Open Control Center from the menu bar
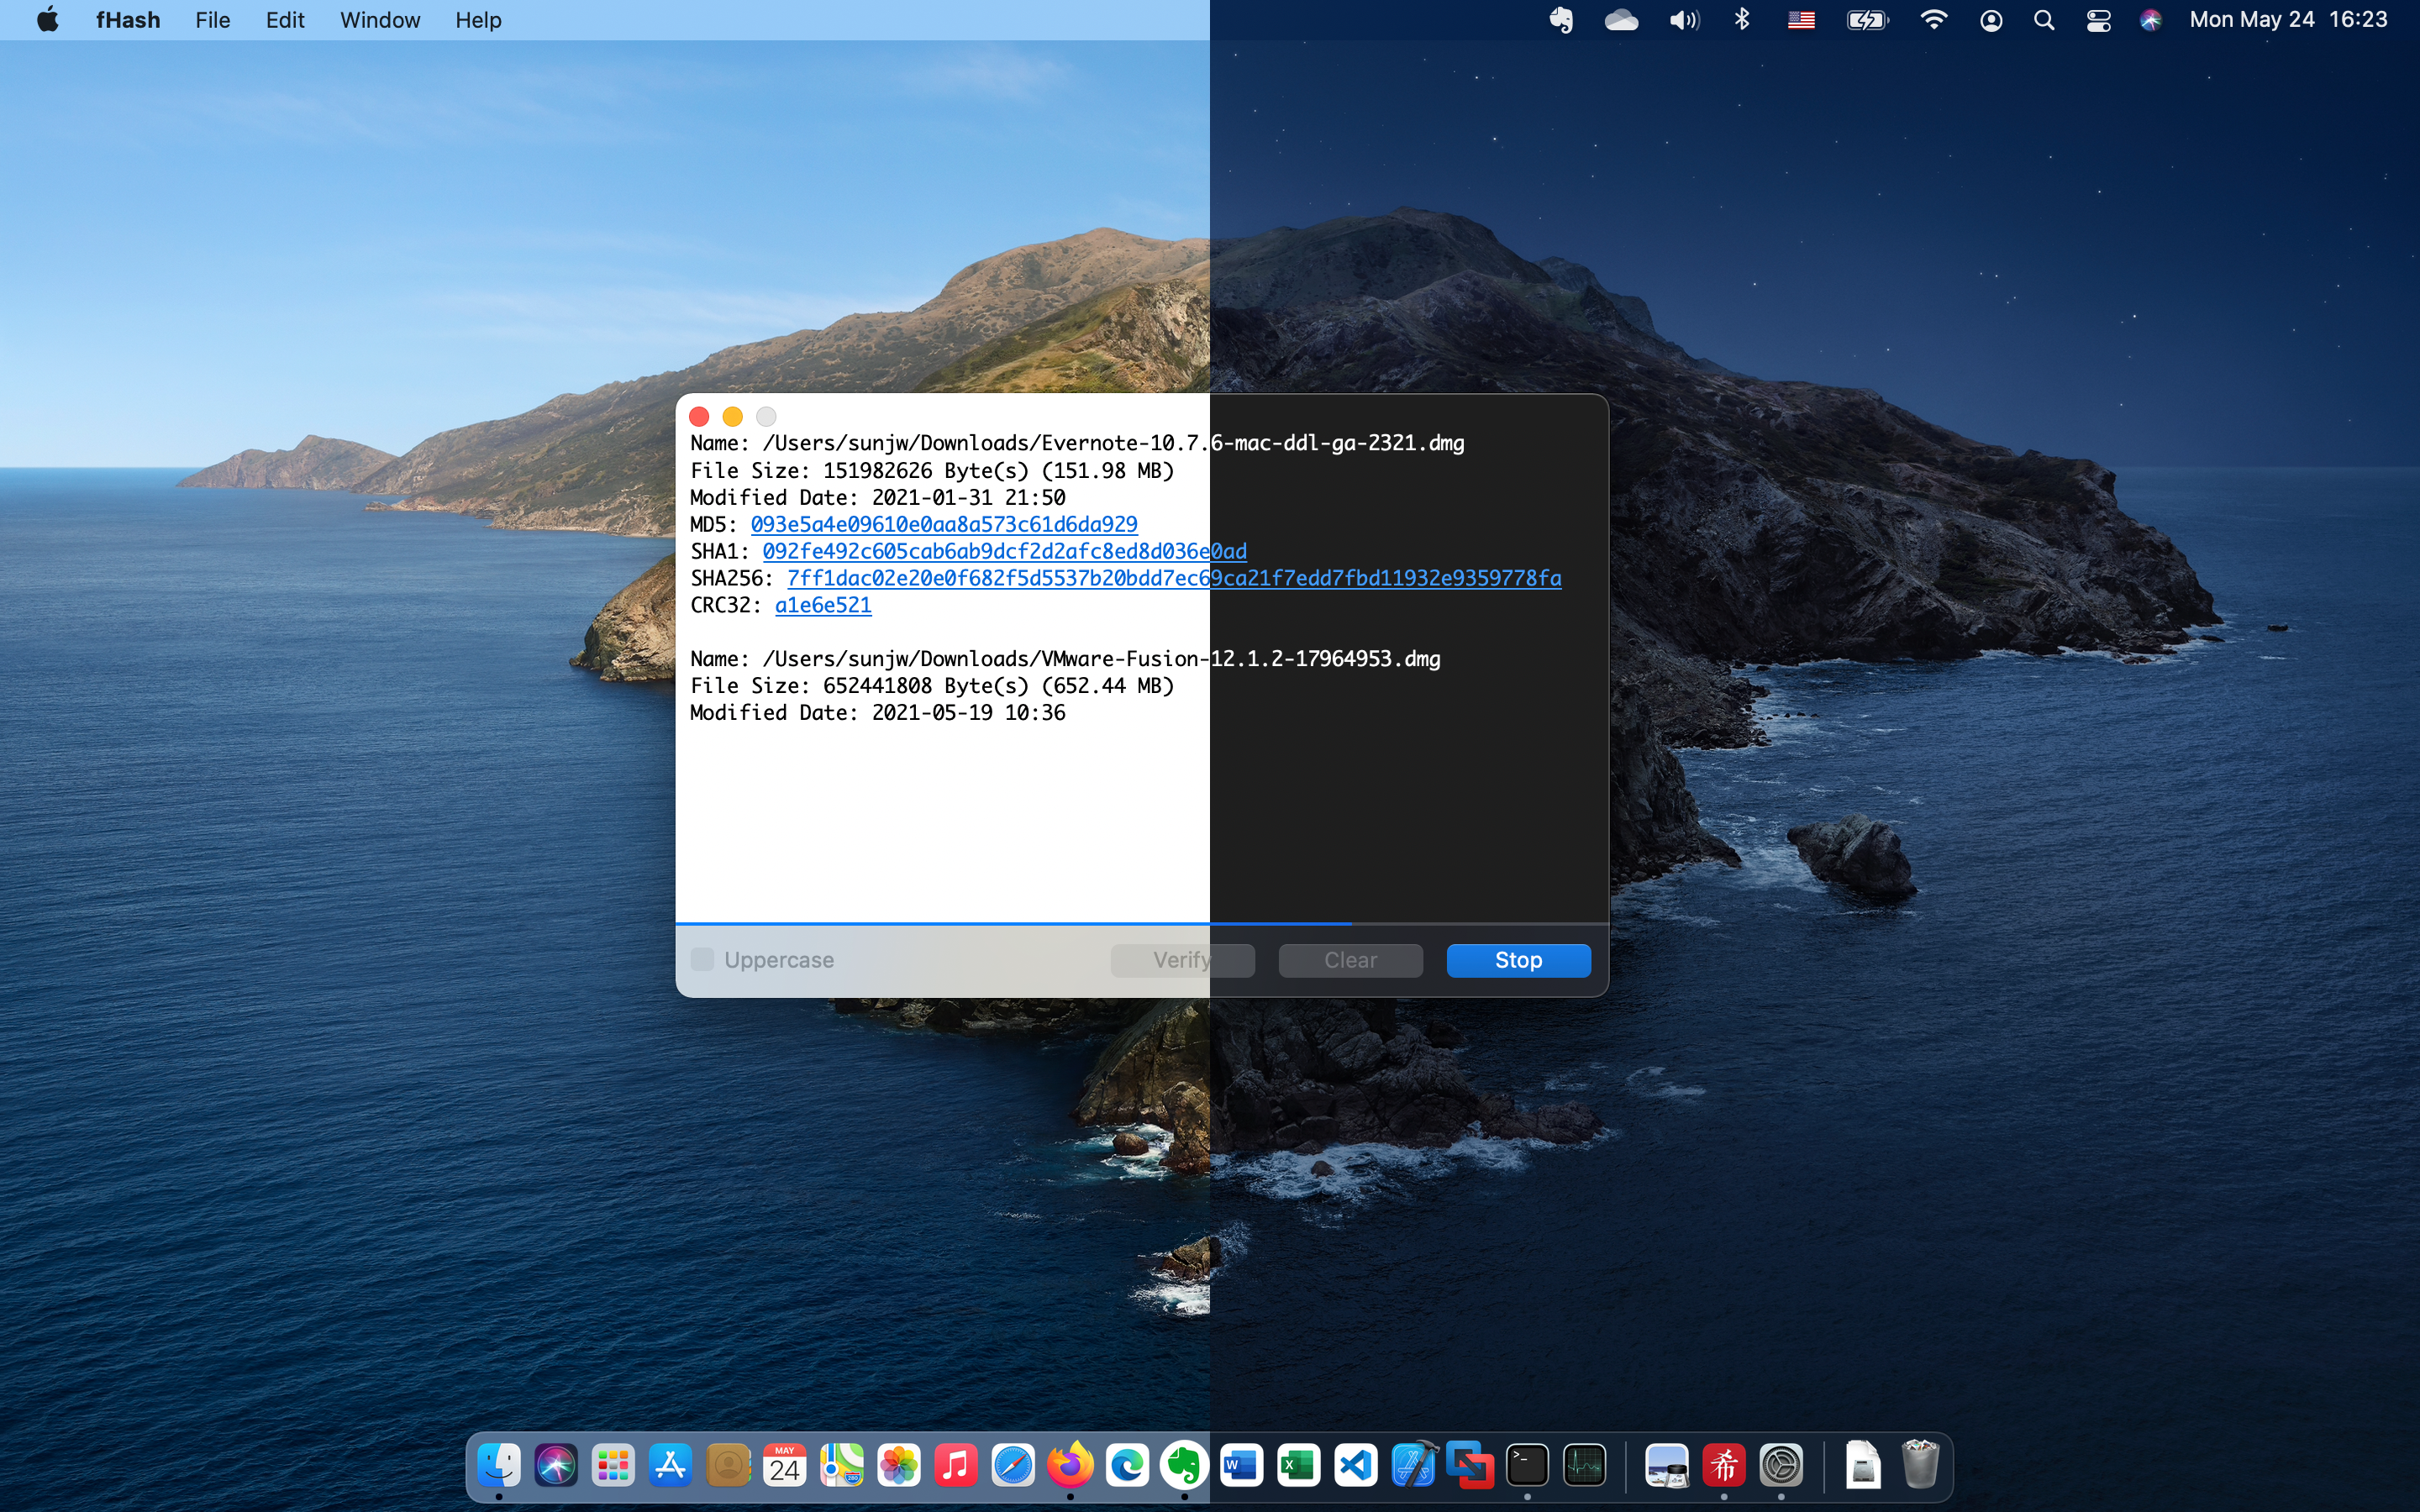Image resolution: width=2420 pixels, height=1512 pixels. point(2098,19)
